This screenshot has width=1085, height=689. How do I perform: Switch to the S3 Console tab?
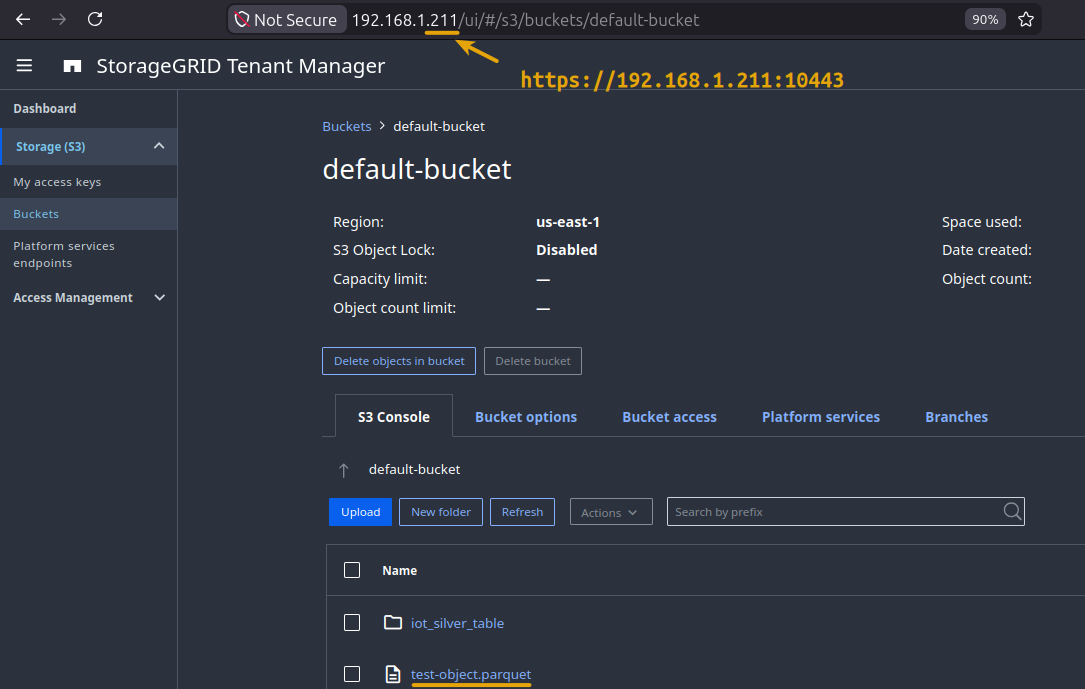tap(394, 416)
